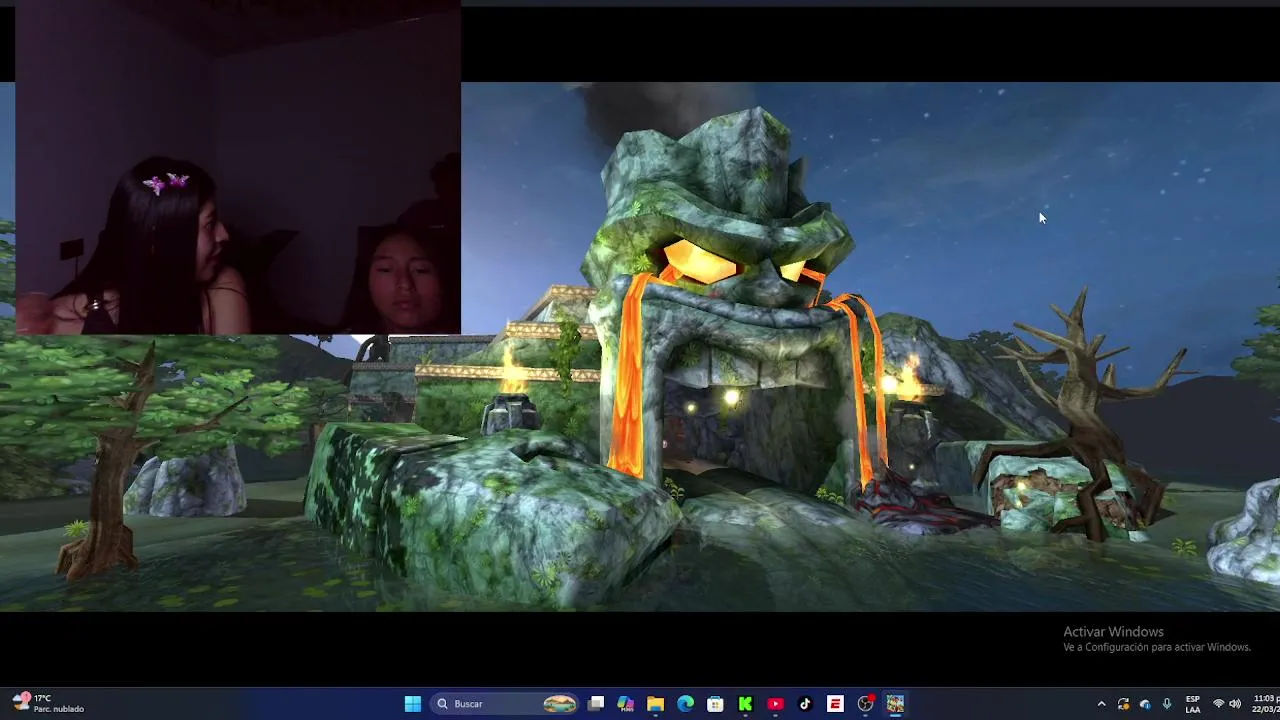Open Microsoft Store from taskbar
Screen dimensions: 1280x720
pos(715,704)
